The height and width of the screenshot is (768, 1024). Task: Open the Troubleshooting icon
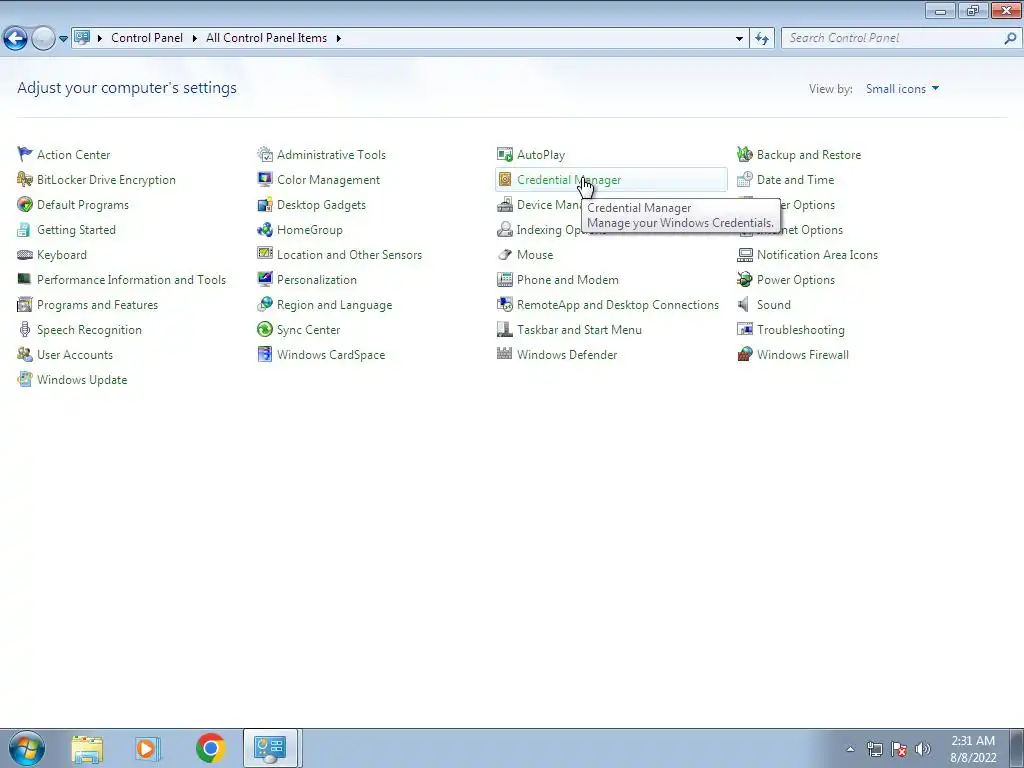coord(744,329)
